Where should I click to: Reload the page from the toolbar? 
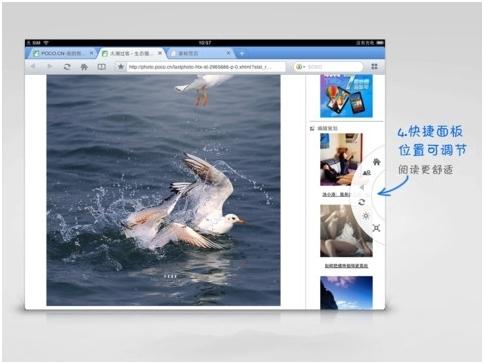[67, 67]
